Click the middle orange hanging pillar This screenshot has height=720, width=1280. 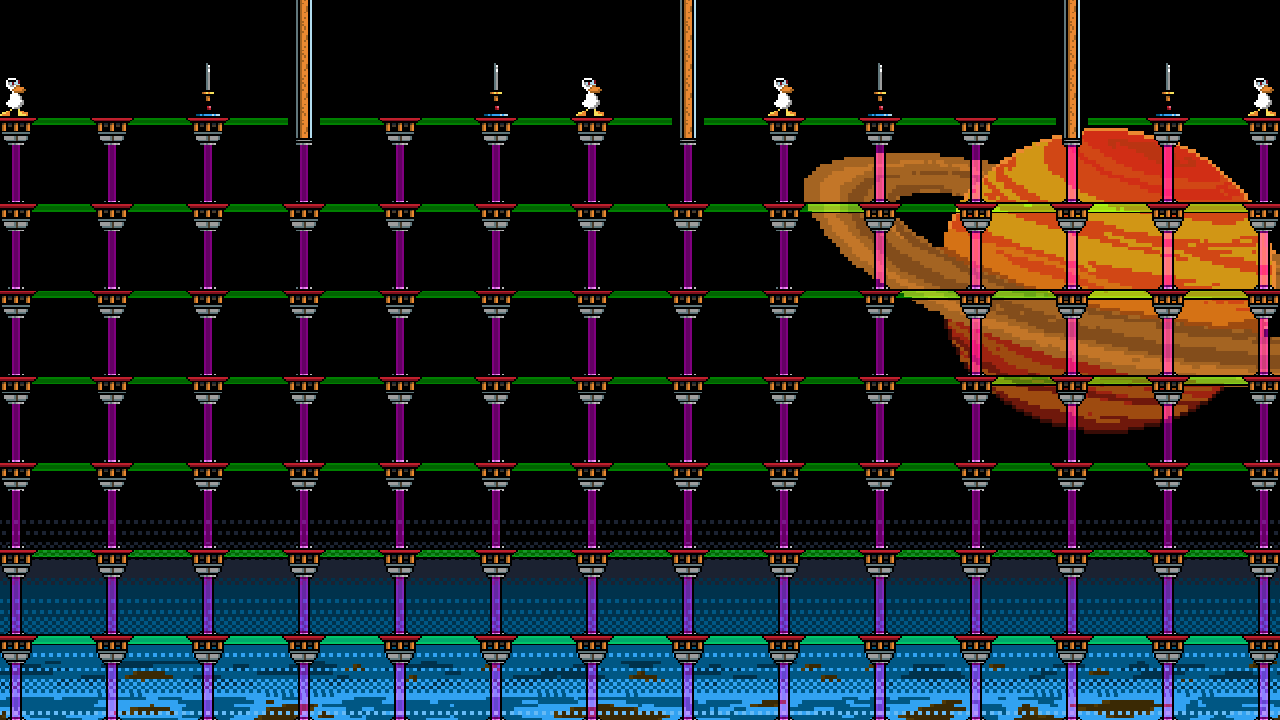click(x=688, y=70)
